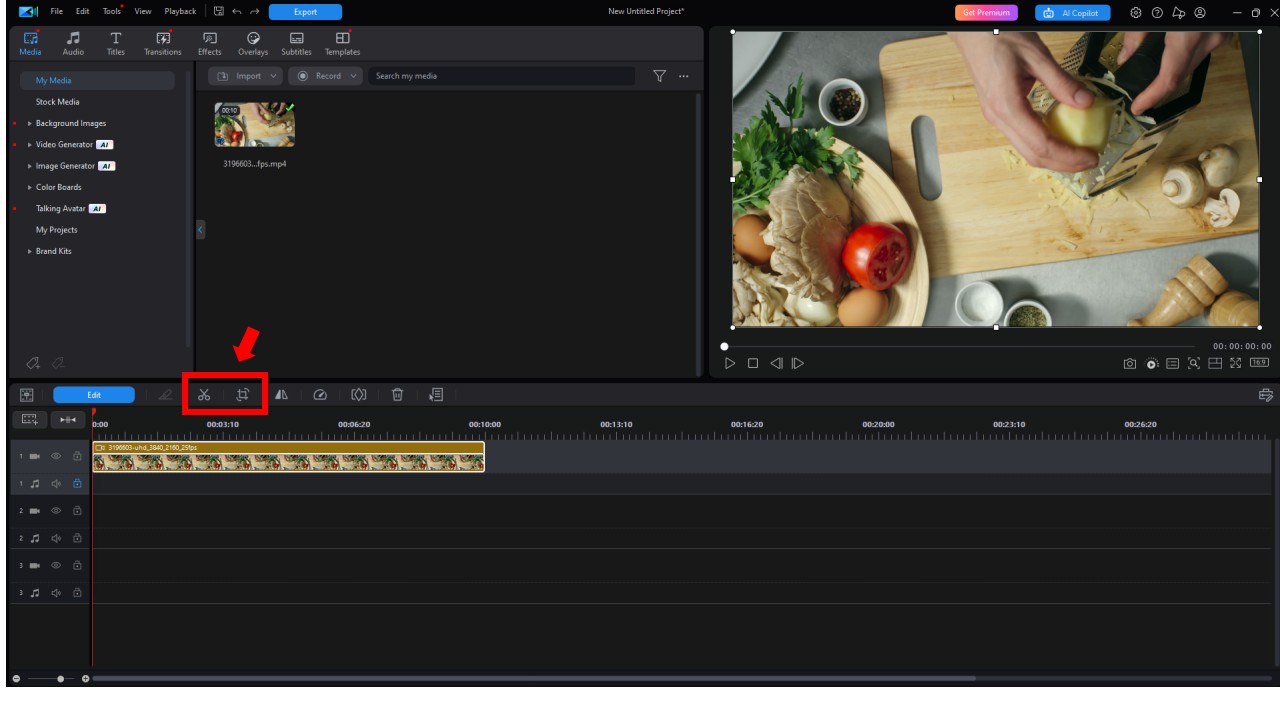The image size is (1280, 720).
Task: Click the preview zoom magnifier icon
Action: point(1194,363)
